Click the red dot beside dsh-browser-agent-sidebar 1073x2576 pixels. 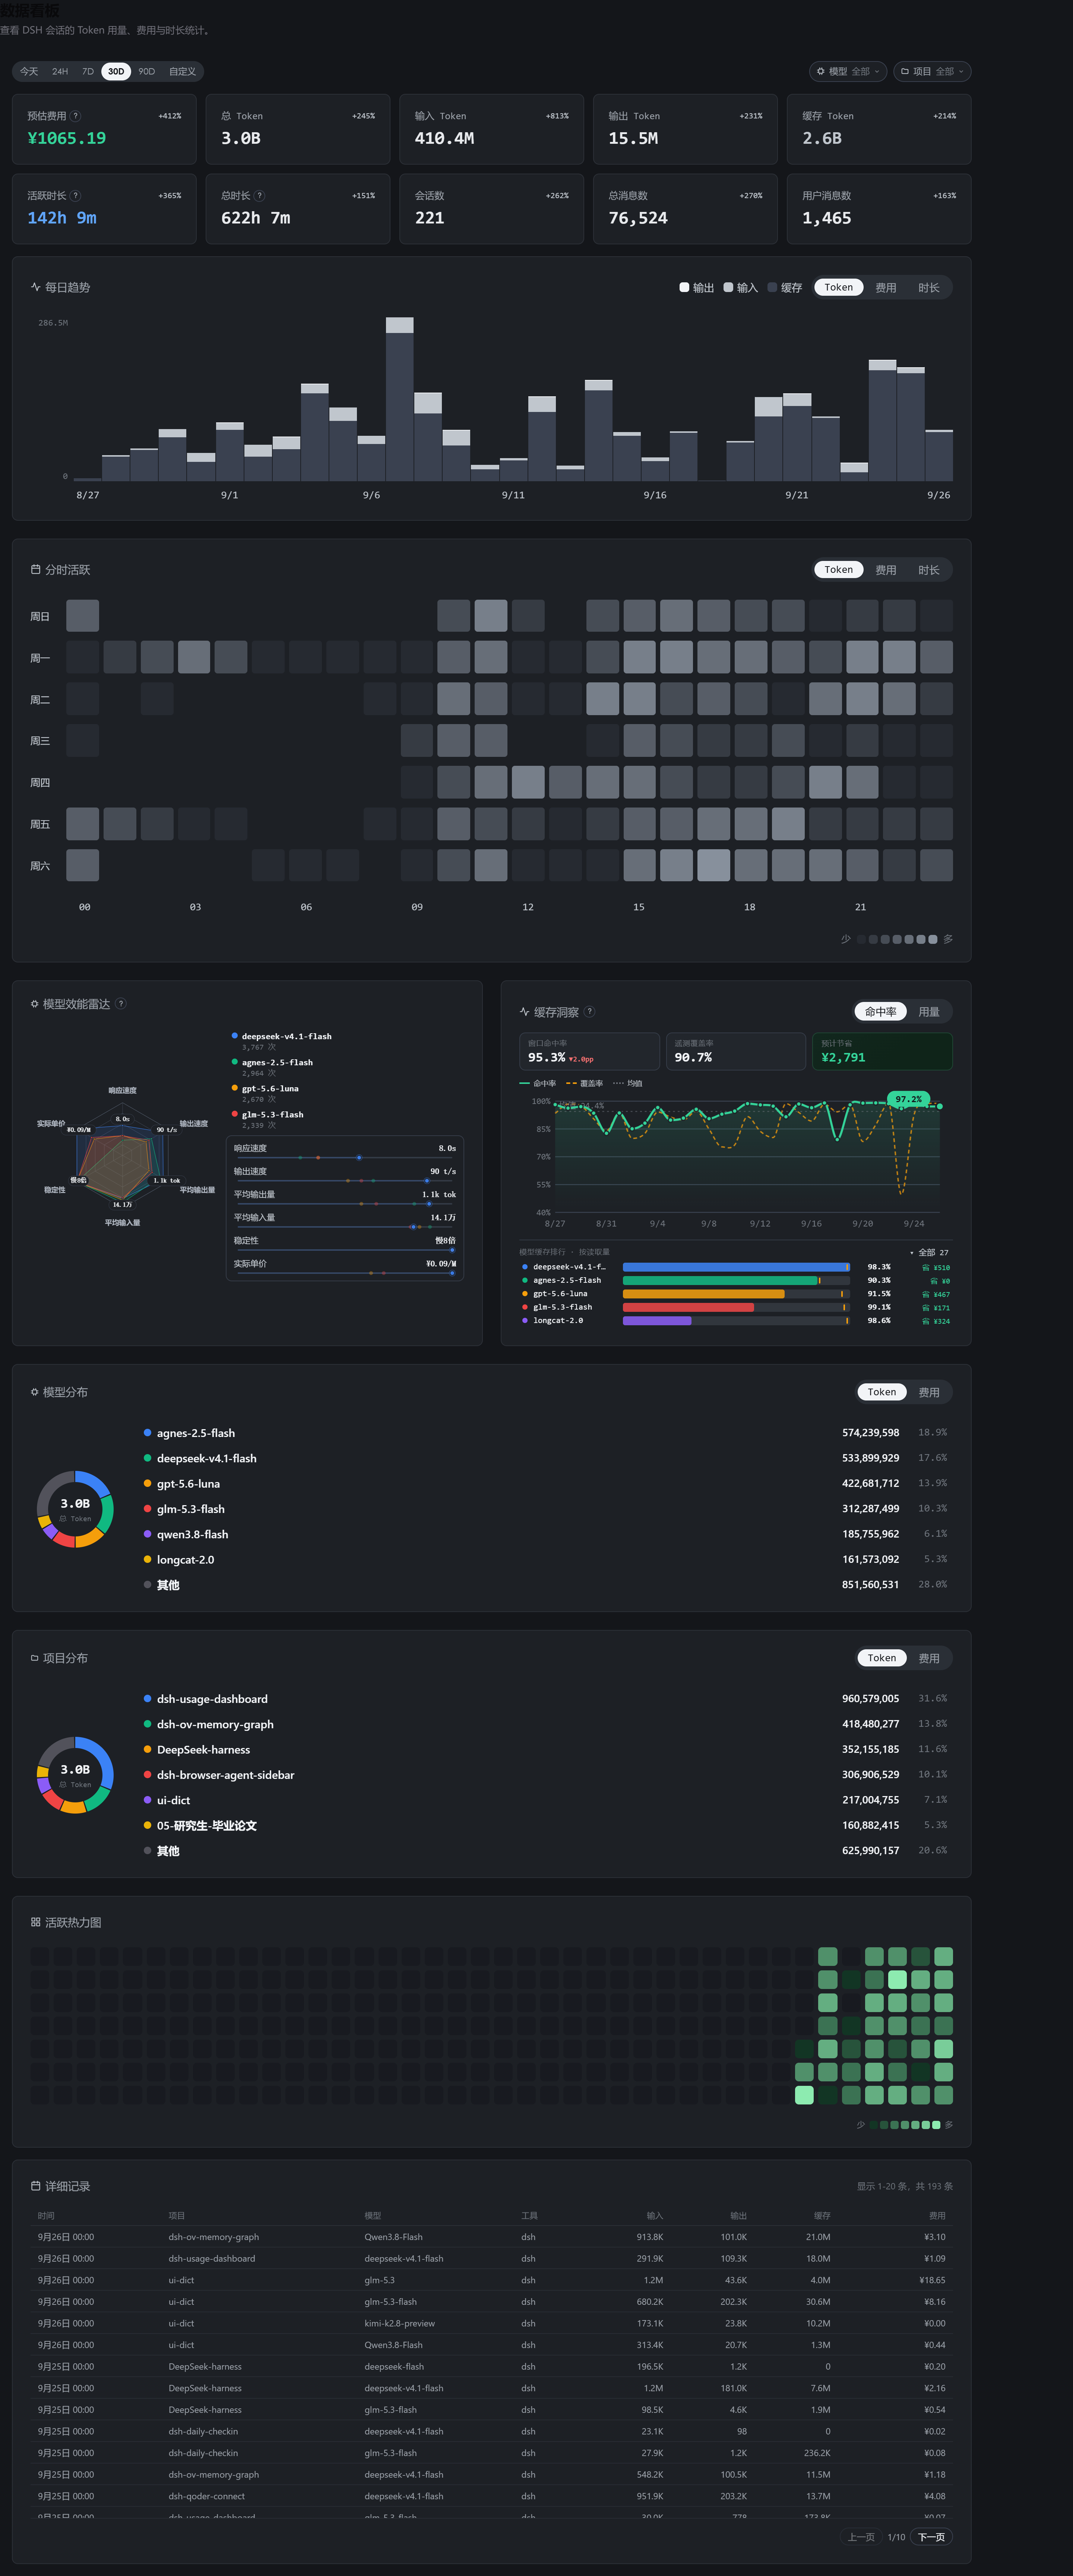tap(148, 1775)
